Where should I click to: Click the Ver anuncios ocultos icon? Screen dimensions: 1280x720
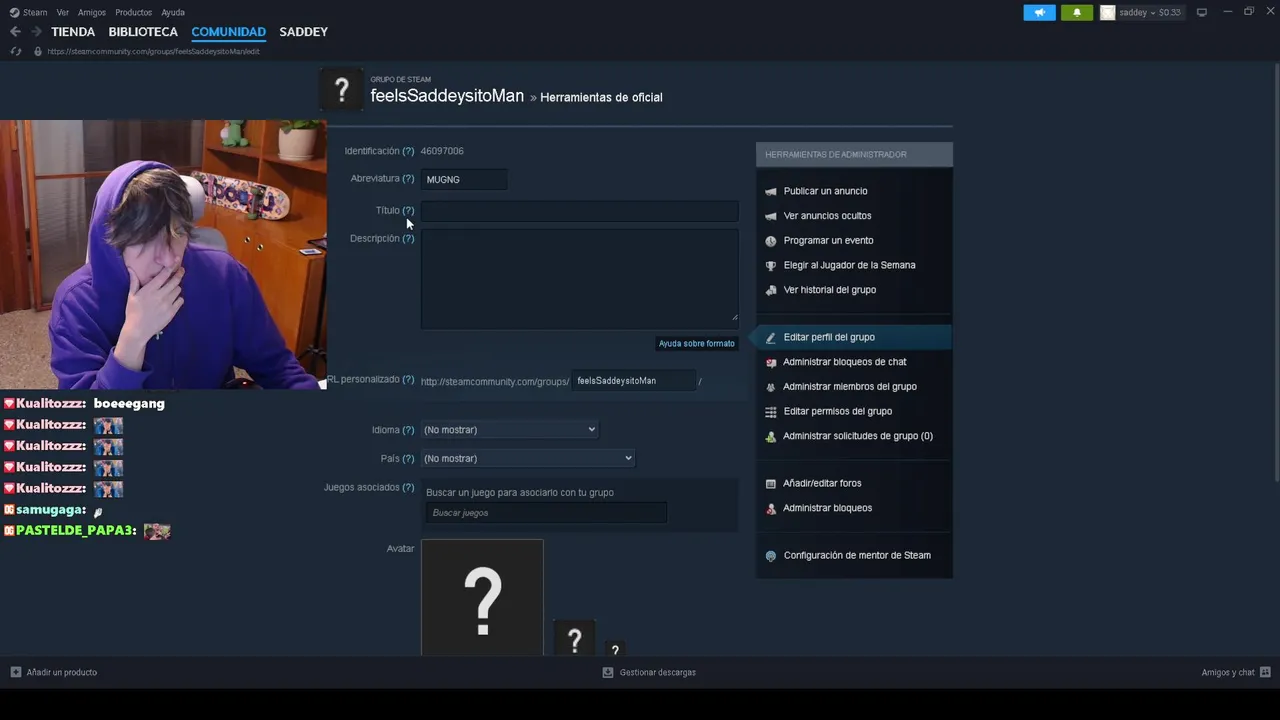pos(770,216)
